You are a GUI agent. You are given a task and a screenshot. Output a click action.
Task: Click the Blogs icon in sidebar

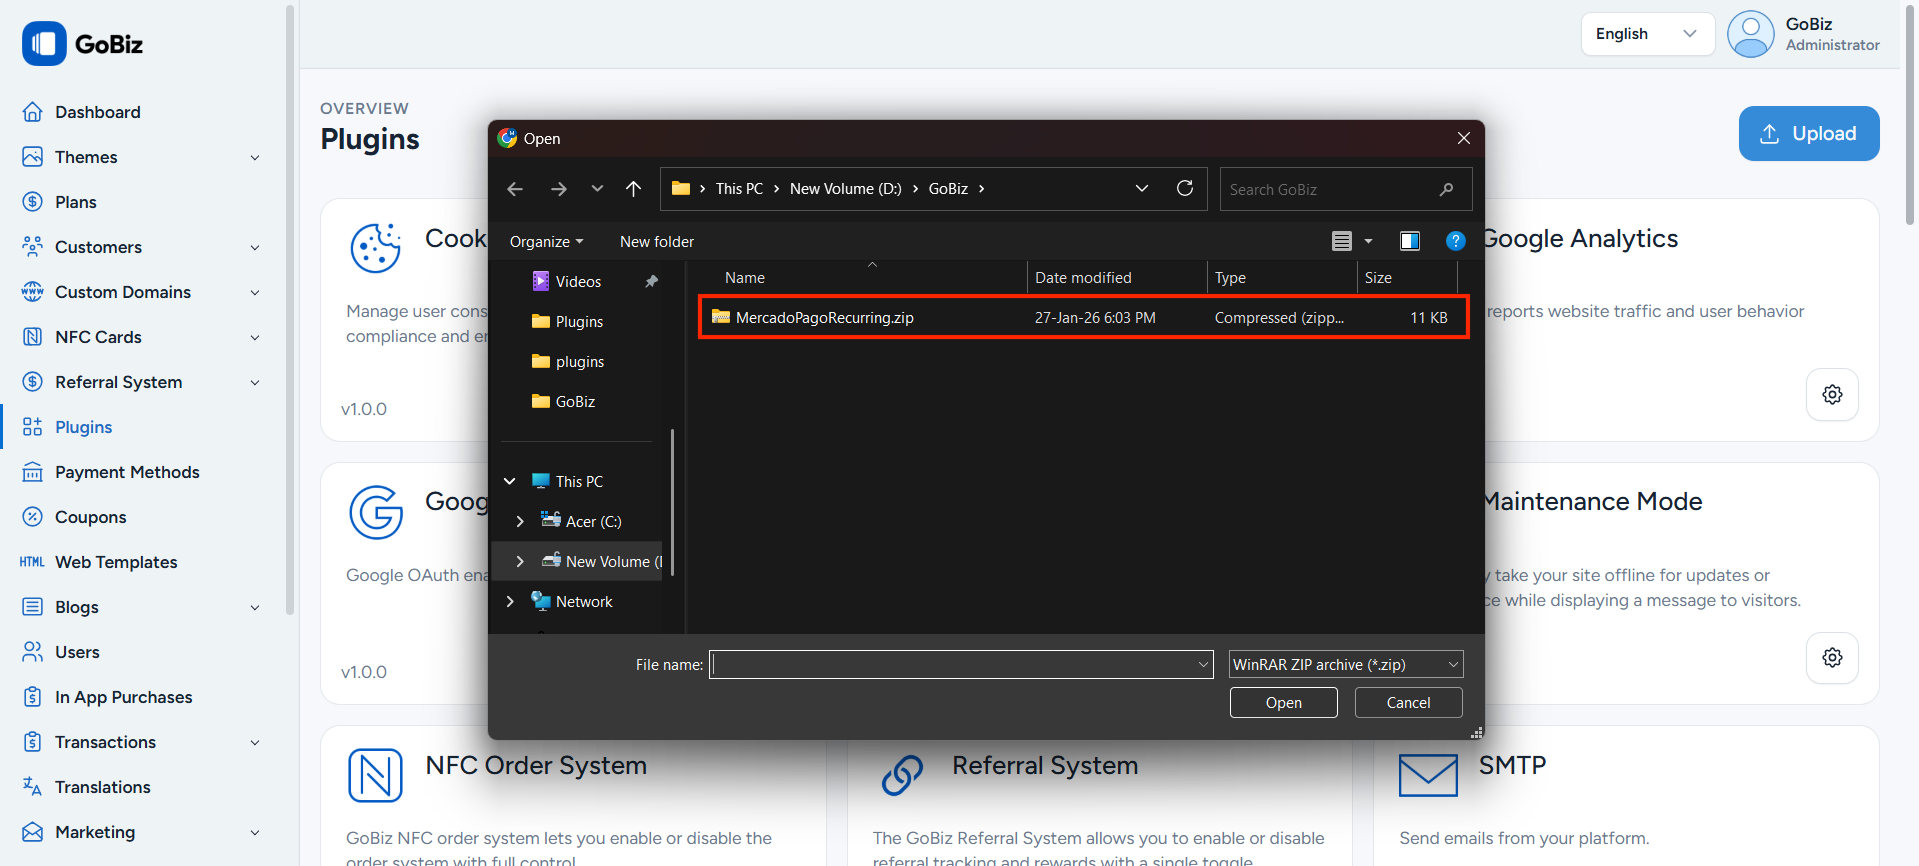coord(33,607)
